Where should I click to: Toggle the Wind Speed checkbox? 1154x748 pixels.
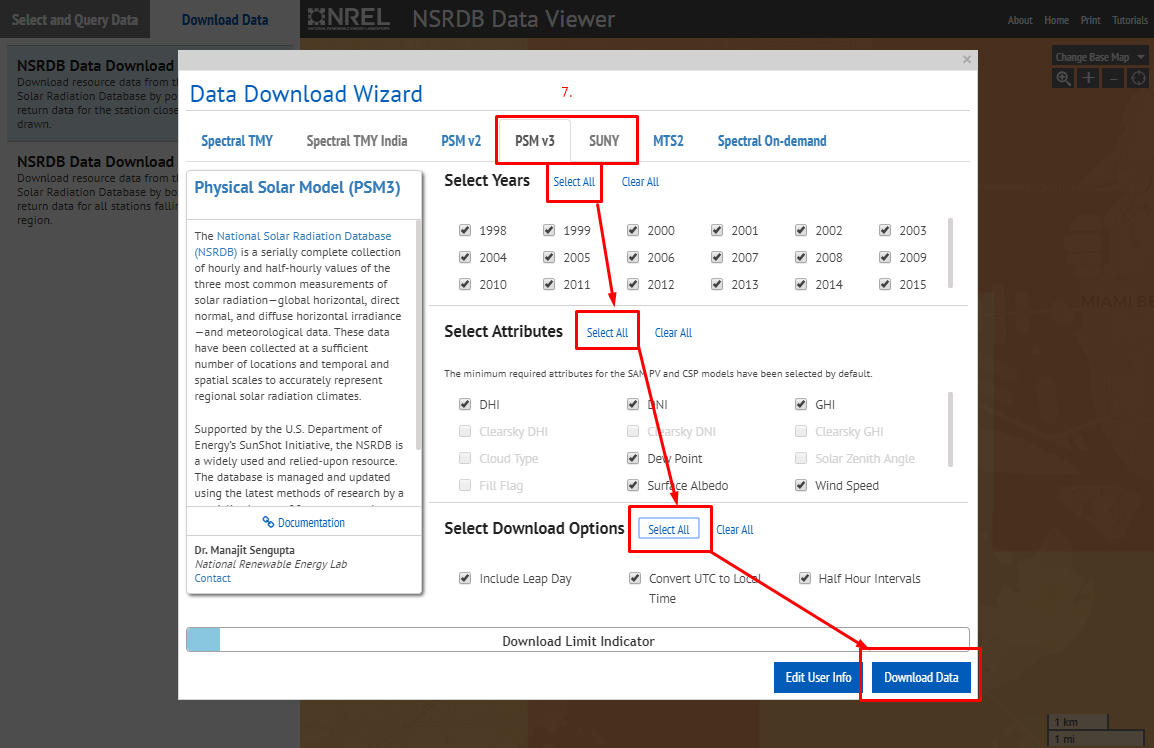(801, 485)
